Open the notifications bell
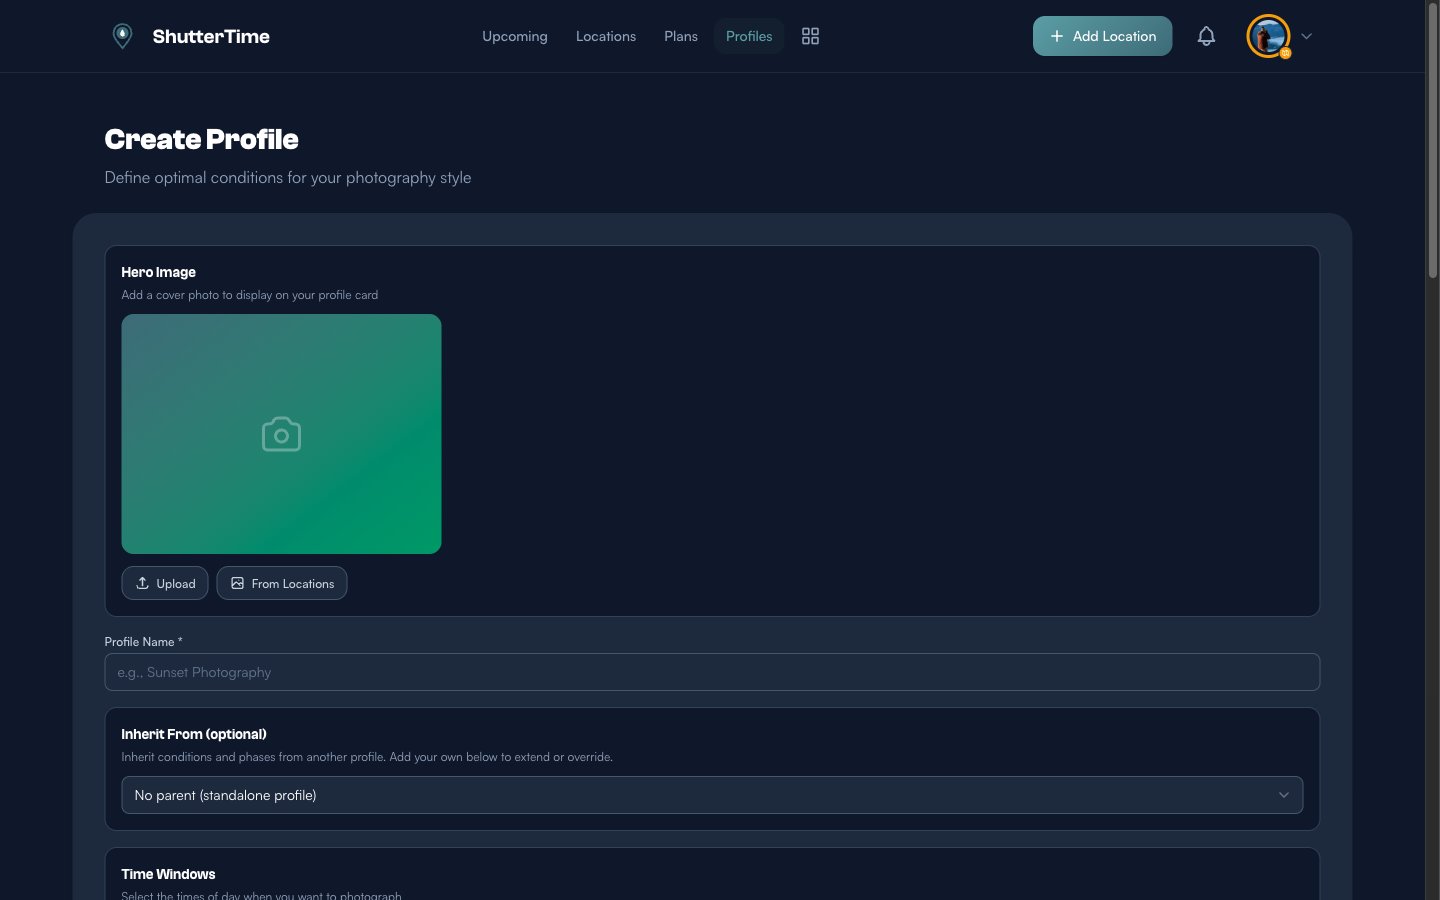1440x900 pixels. point(1206,36)
